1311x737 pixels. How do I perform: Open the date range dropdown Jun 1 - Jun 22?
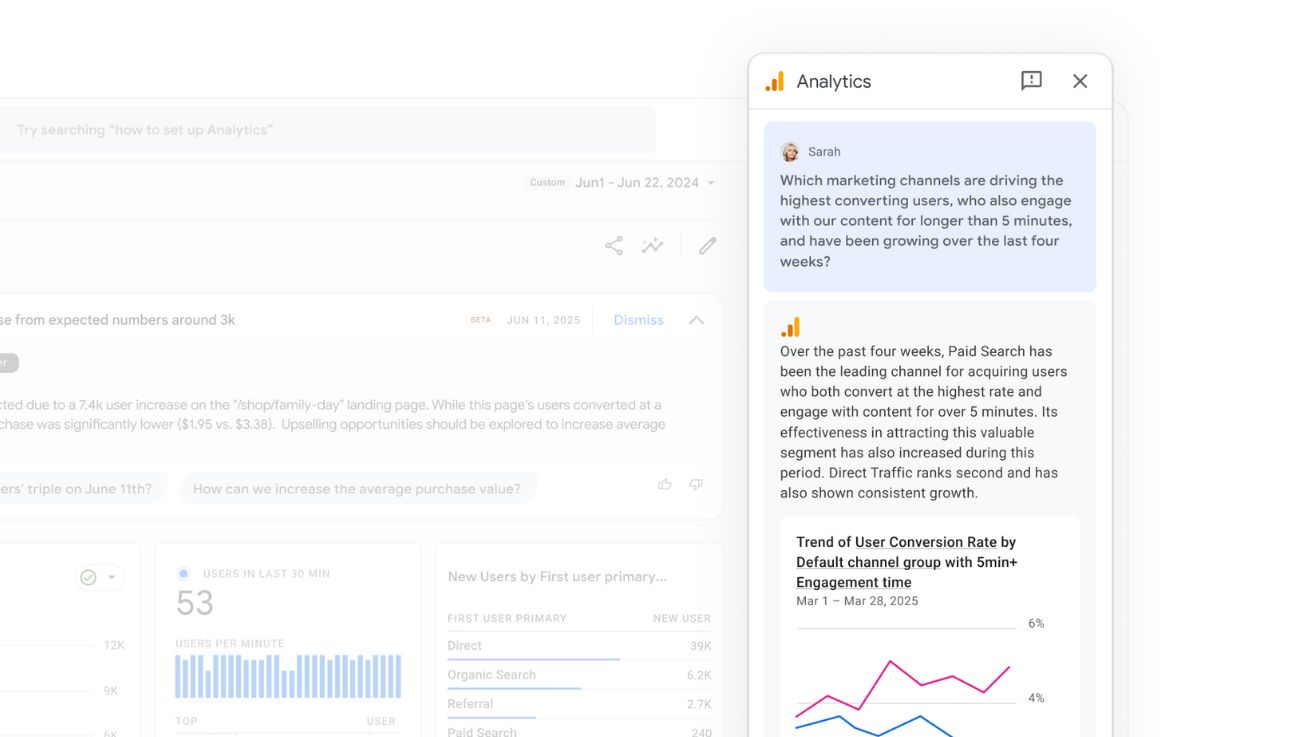644,183
